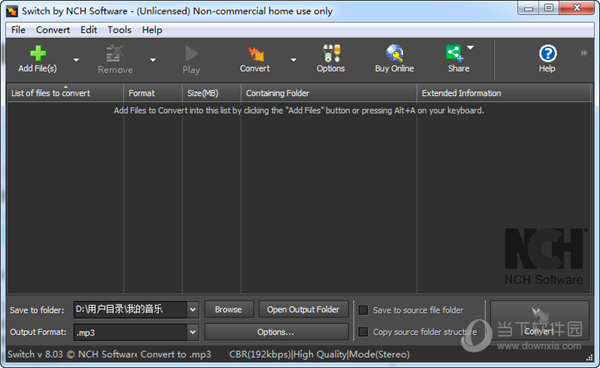This screenshot has height=368, width=600.
Task: Click the Switch app icon in title bar
Action: [12, 11]
